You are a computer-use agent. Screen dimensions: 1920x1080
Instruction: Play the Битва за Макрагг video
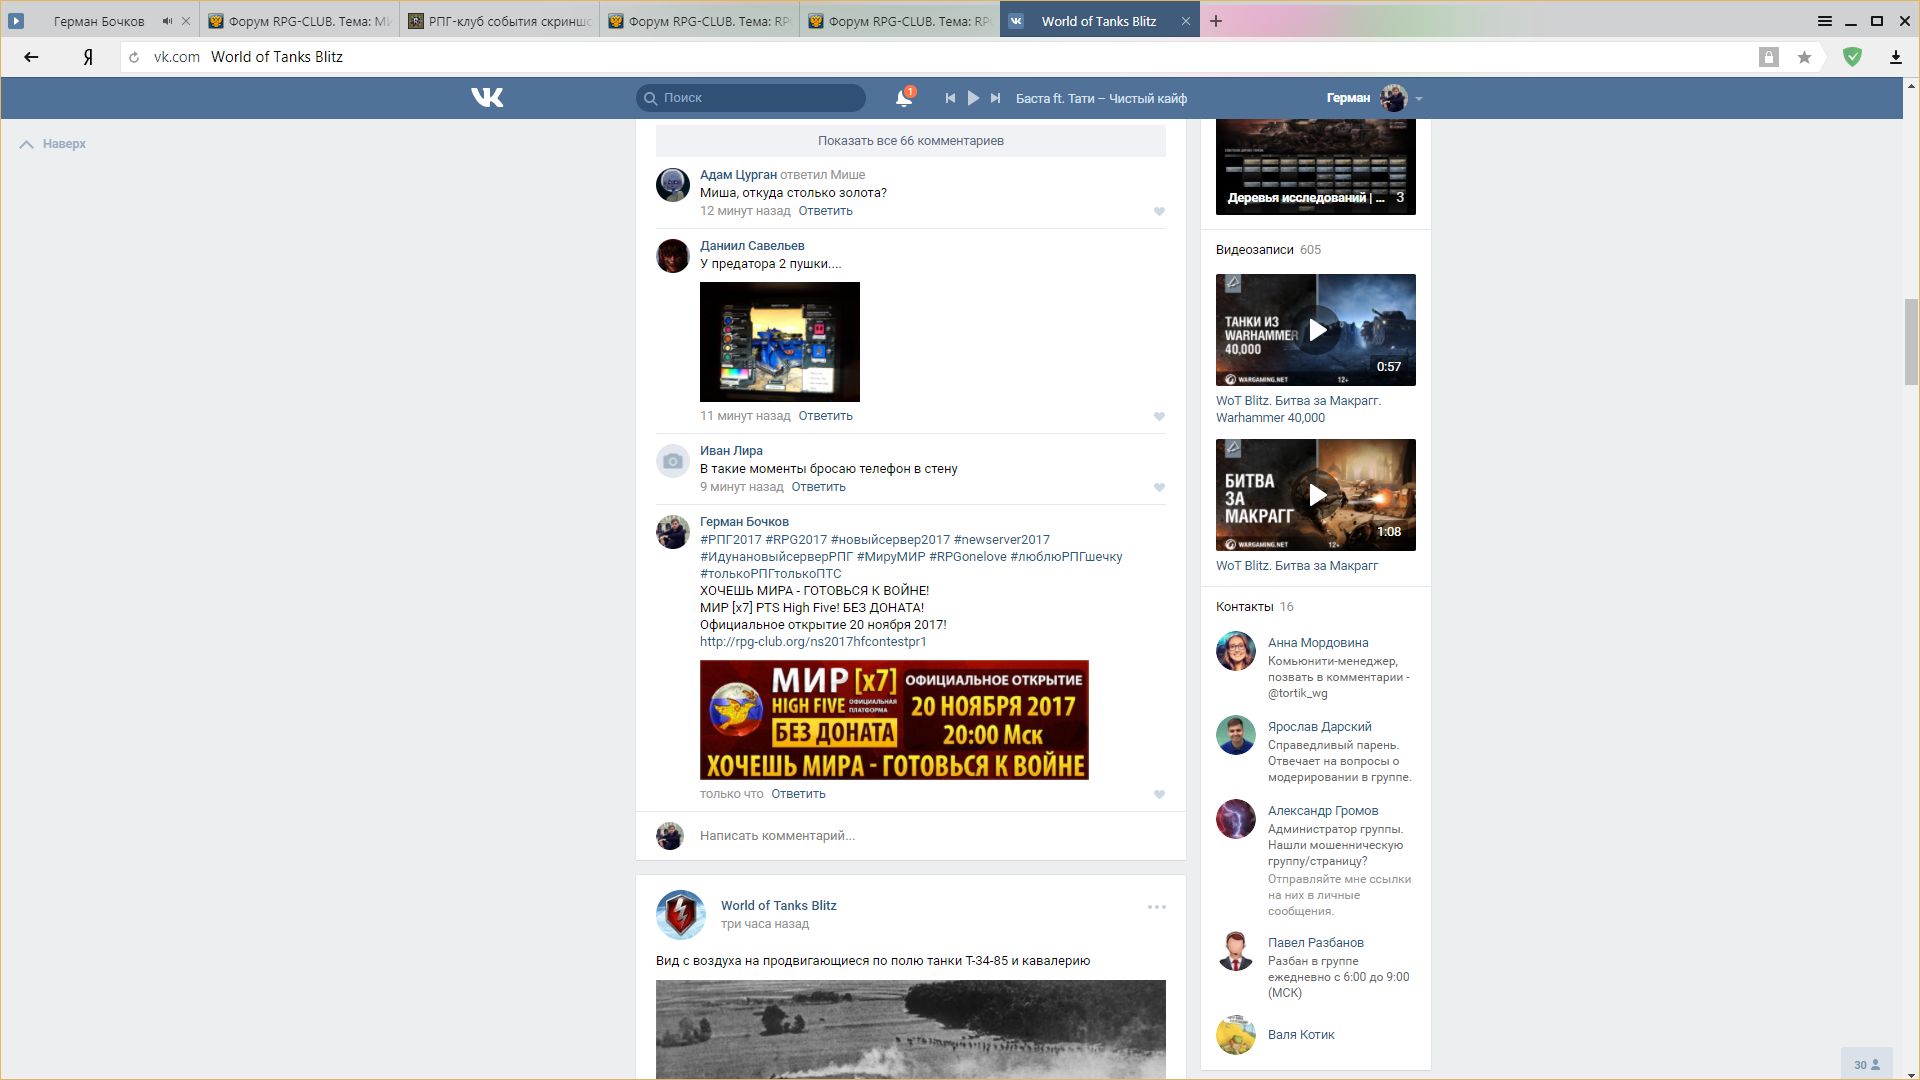pos(1316,495)
